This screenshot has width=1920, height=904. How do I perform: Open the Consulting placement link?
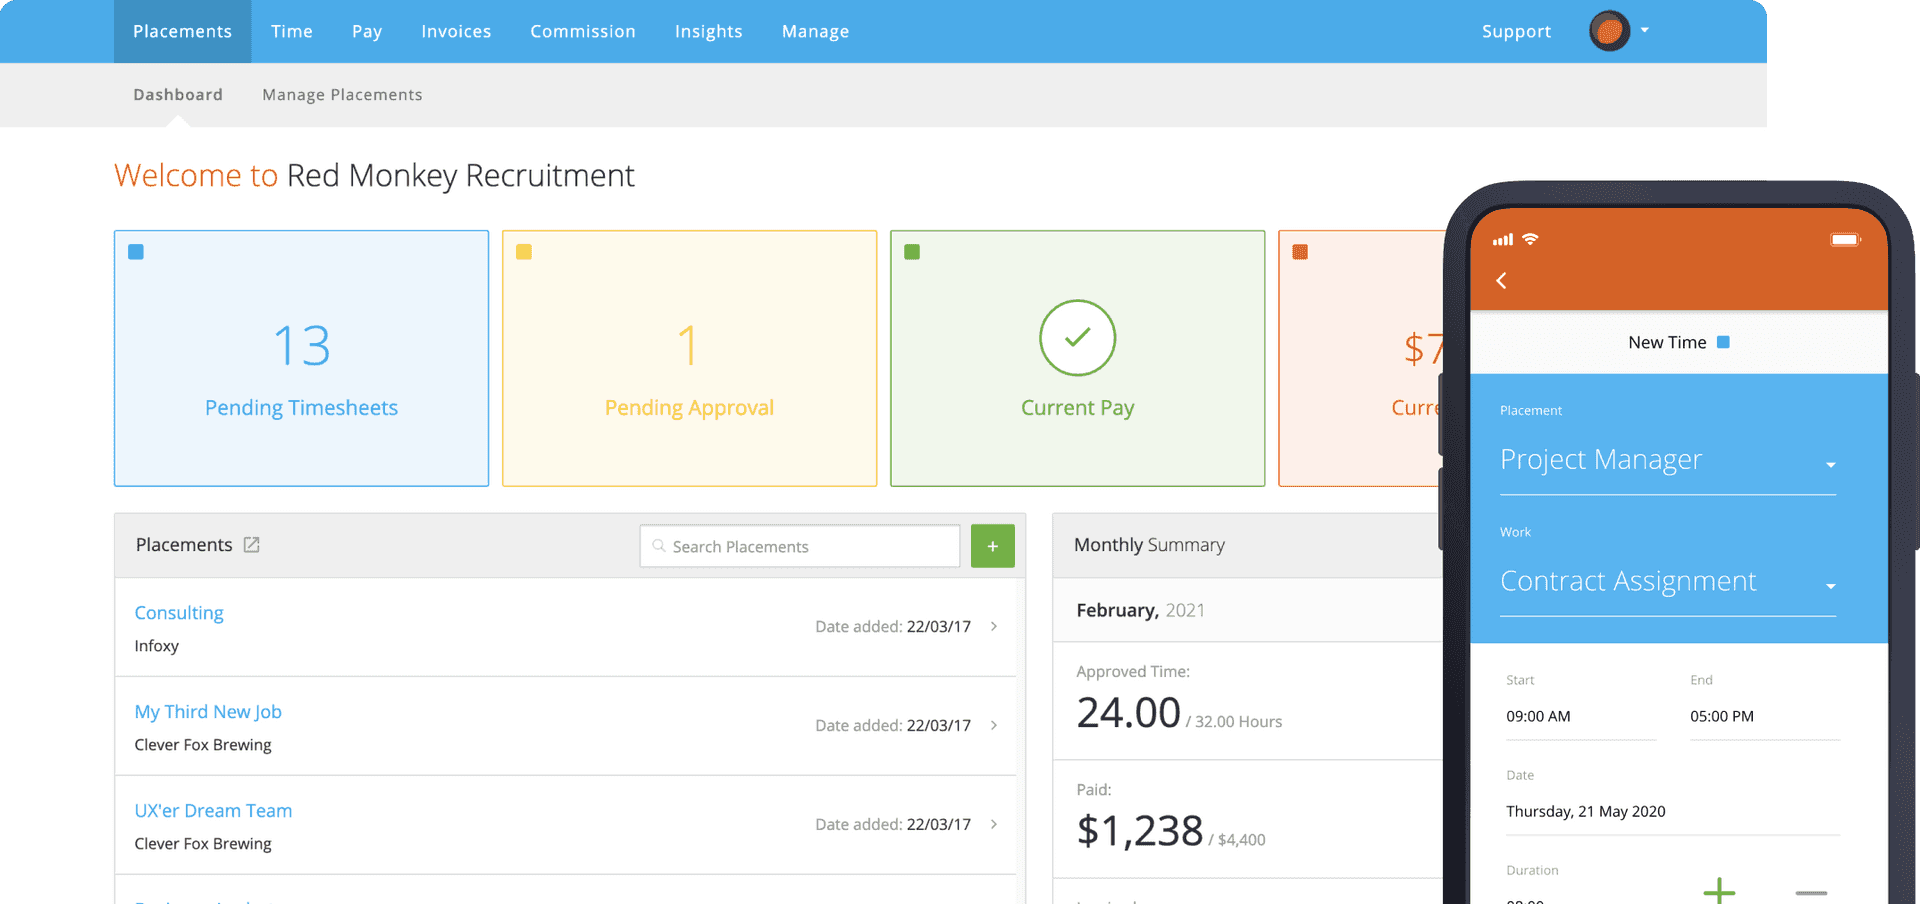coord(179,612)
